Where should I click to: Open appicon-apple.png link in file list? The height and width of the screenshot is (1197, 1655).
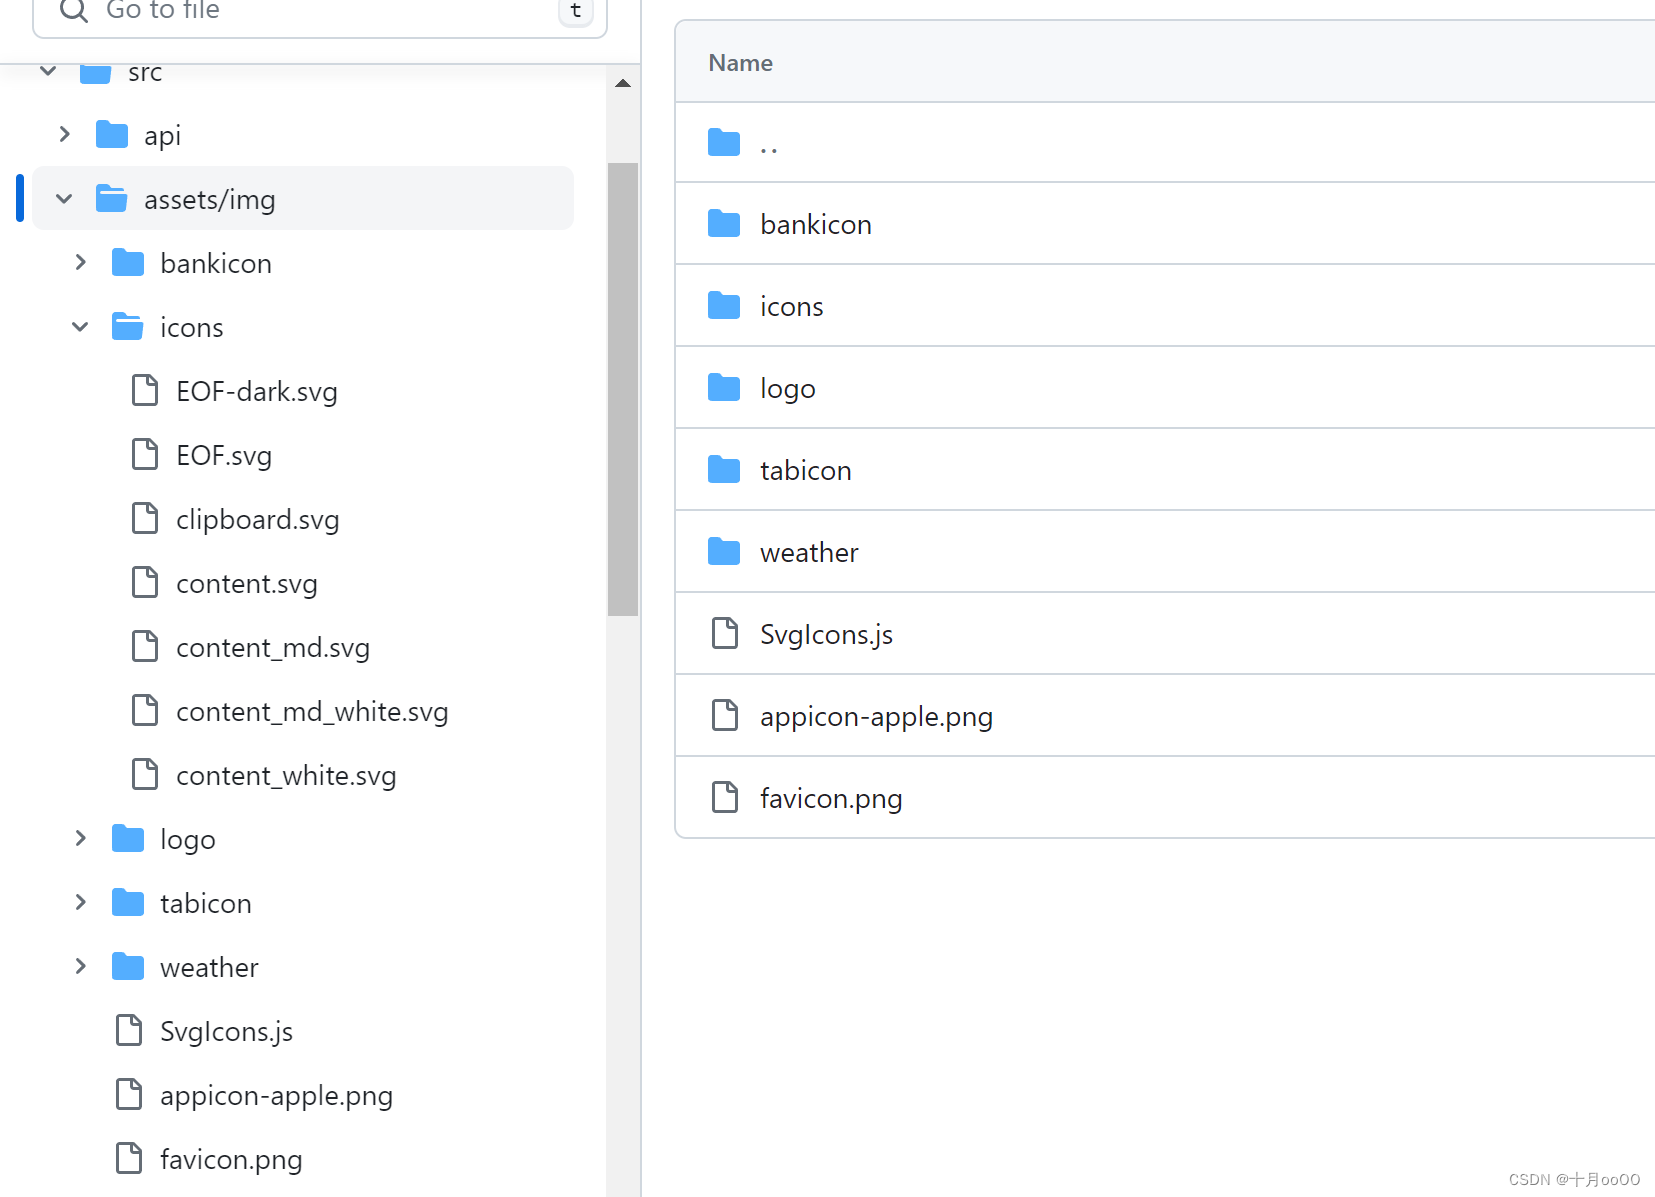click(x=876, y=716)
